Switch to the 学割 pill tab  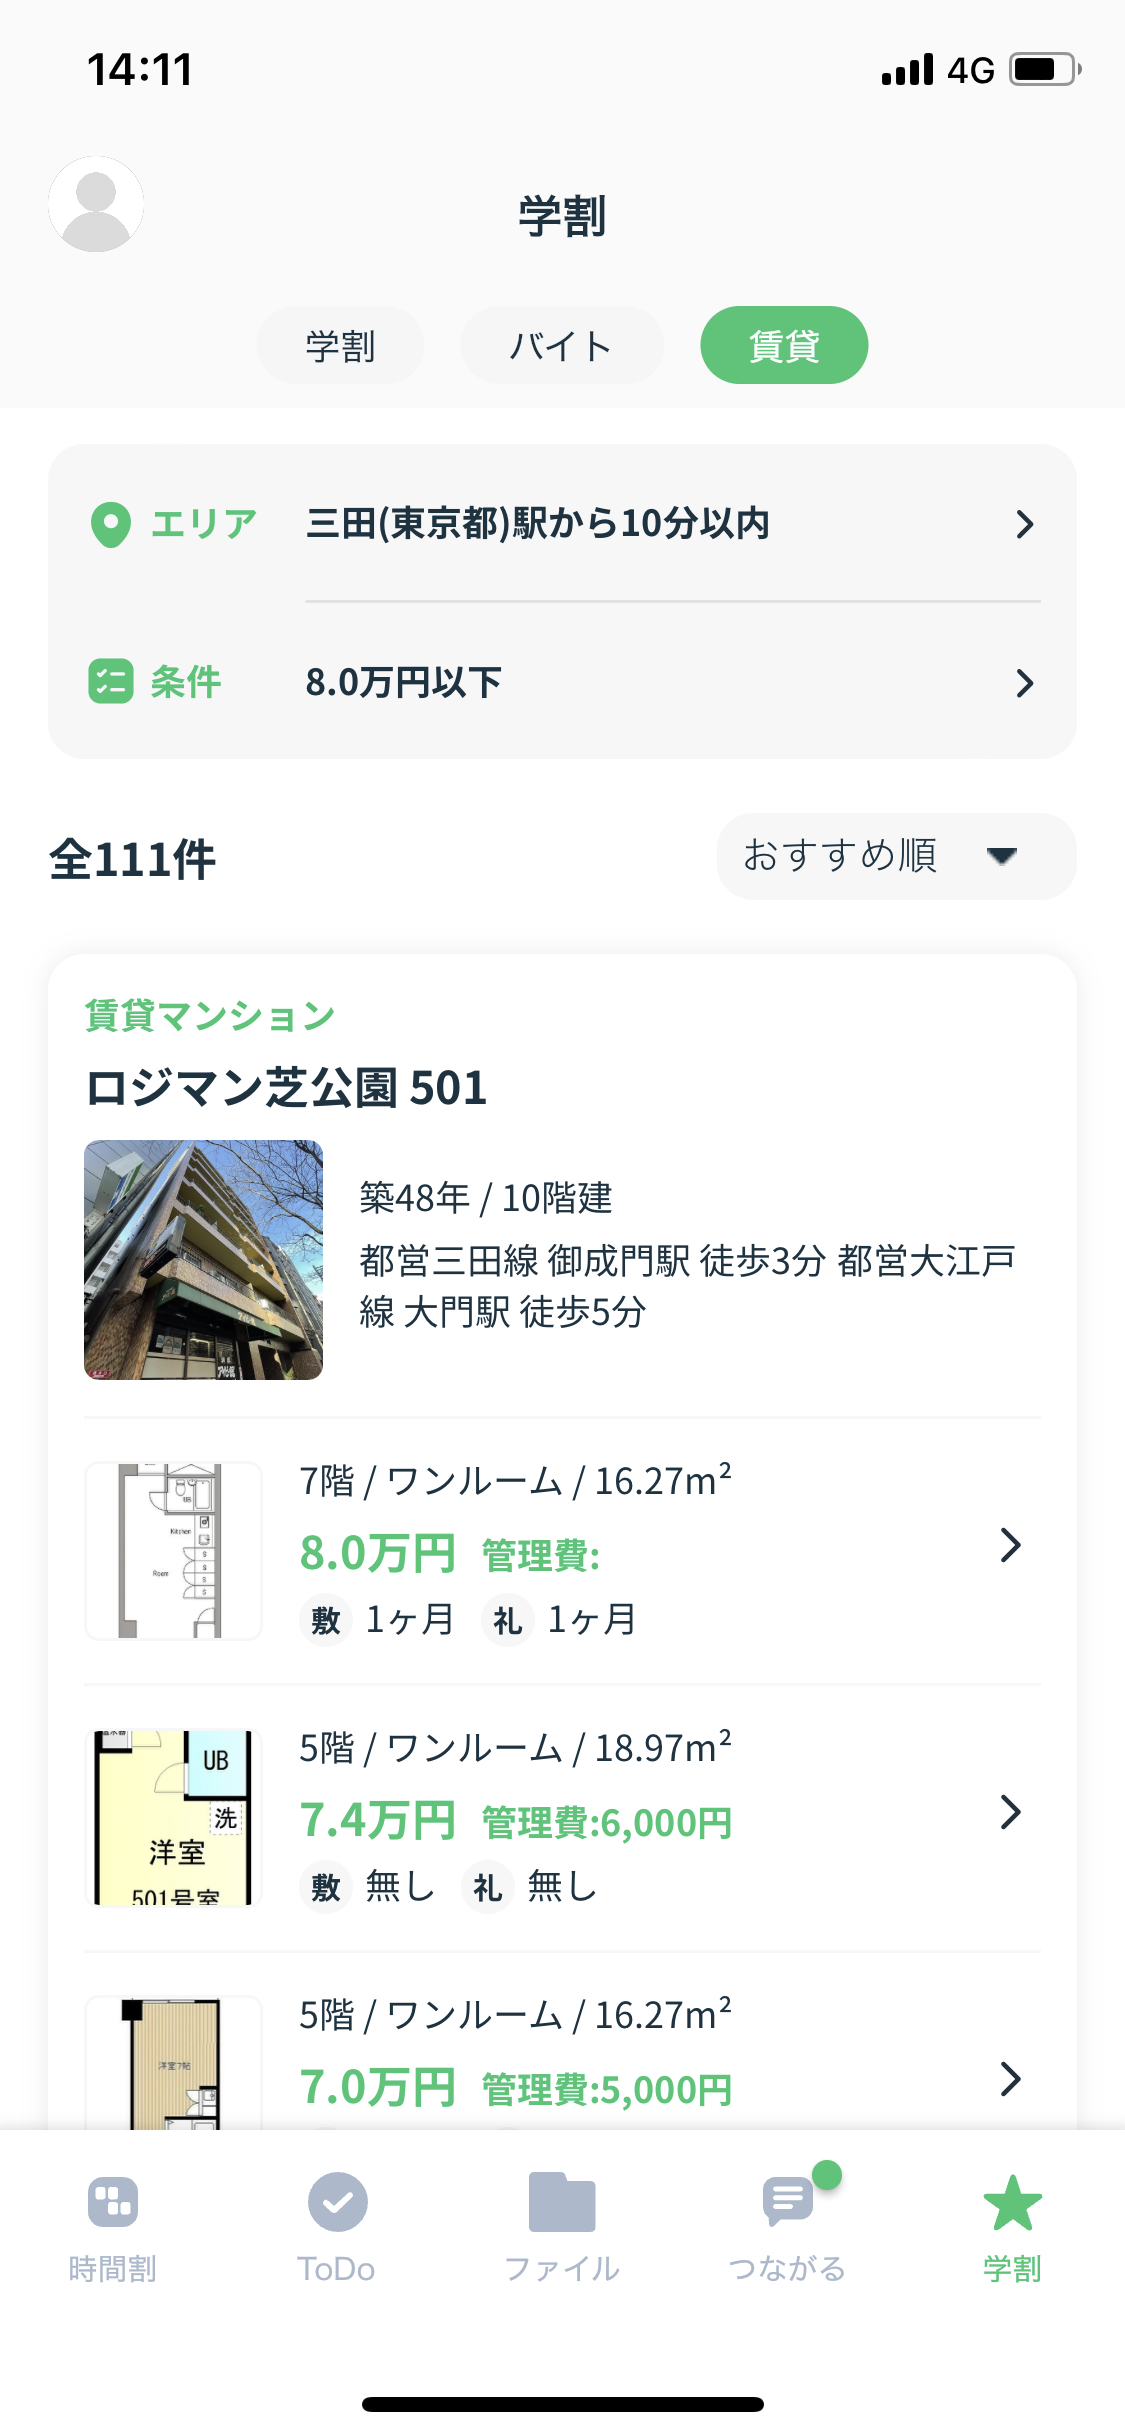pos(340,345)
